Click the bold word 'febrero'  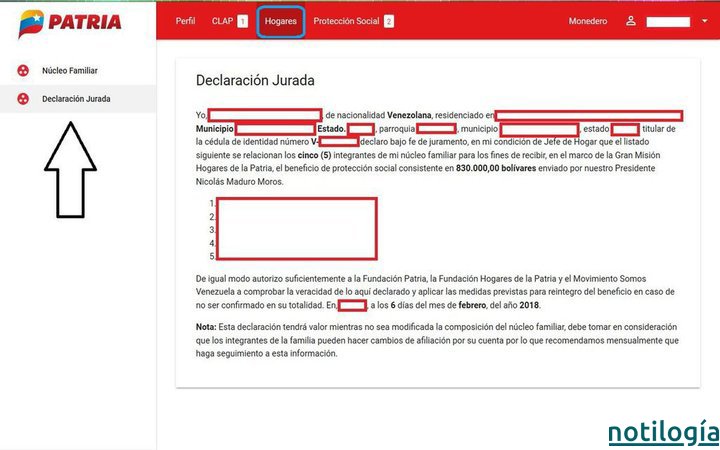pyautogui.click(x=472, y=305)
